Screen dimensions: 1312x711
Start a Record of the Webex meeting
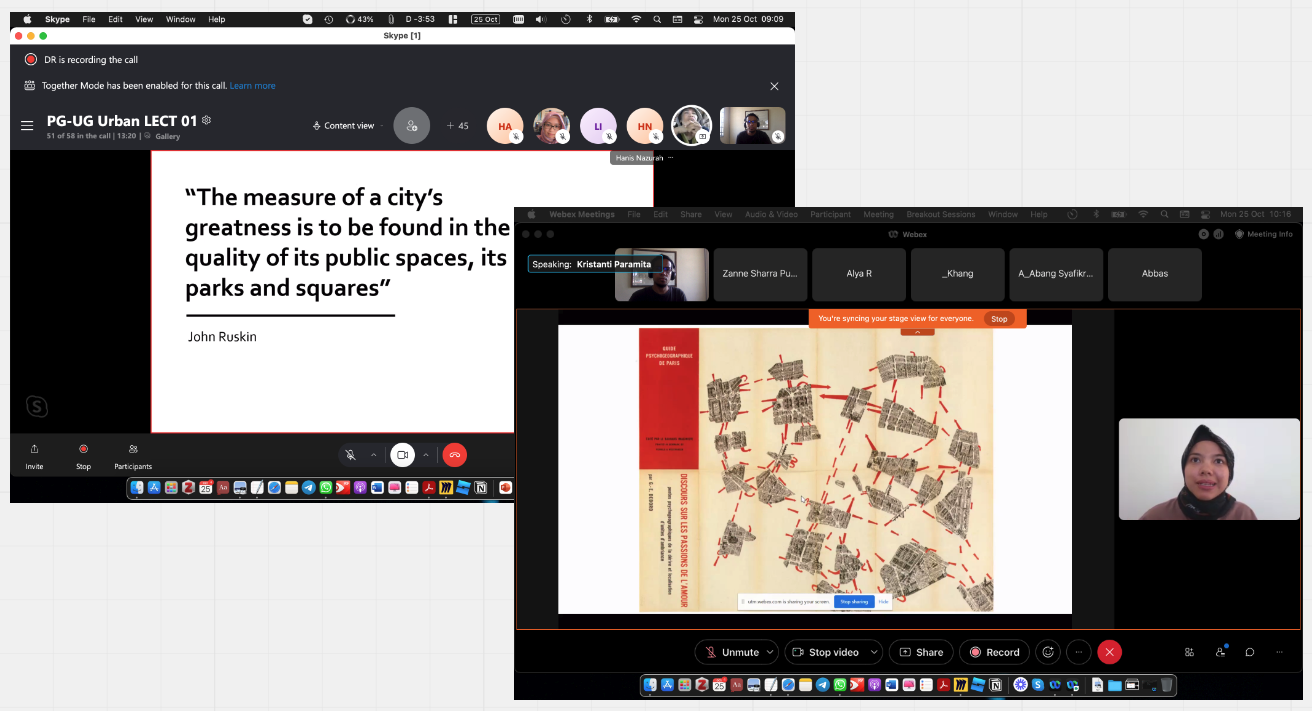[993, 652]
